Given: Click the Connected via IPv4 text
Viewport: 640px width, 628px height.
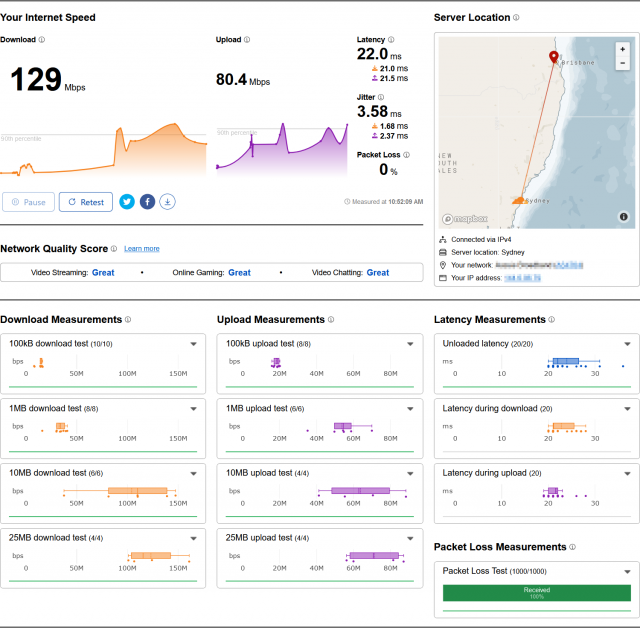Looking at the screenshot, I should click(481, 240).
